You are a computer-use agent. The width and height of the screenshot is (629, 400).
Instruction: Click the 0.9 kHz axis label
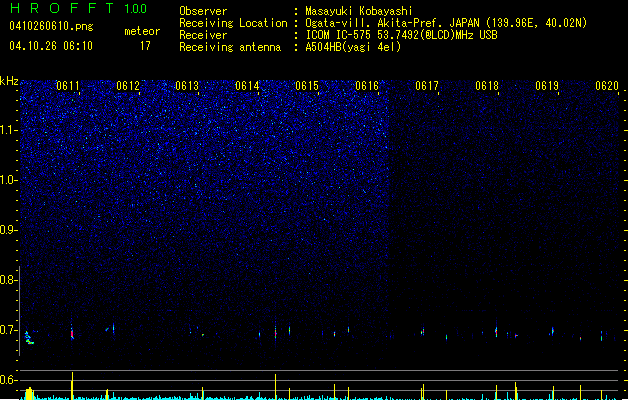[9, 230]
